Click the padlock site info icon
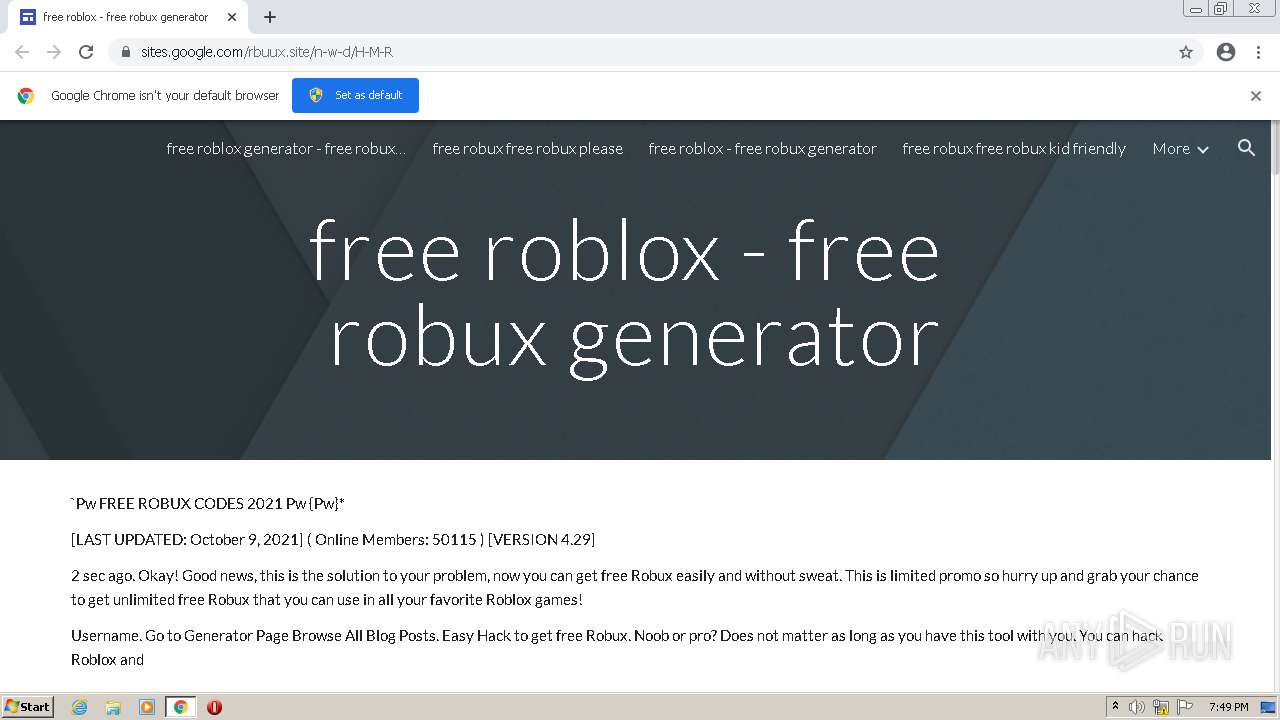1280x720 pixels. (x=126, y=52)
